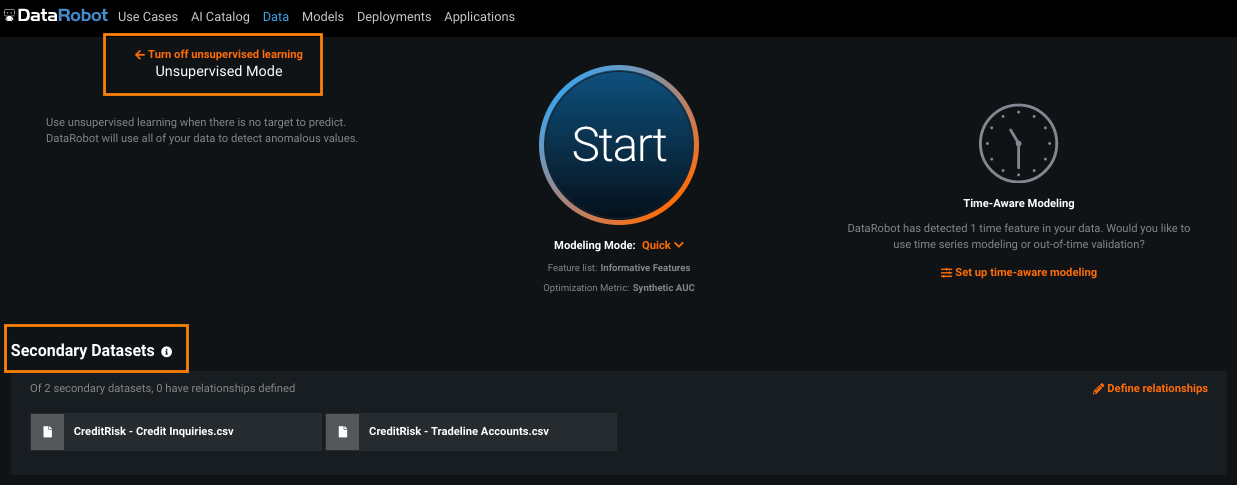Click the info icon next to Secondary Datasets
This screenshot has height=485, width=1237.
point(166,352)
